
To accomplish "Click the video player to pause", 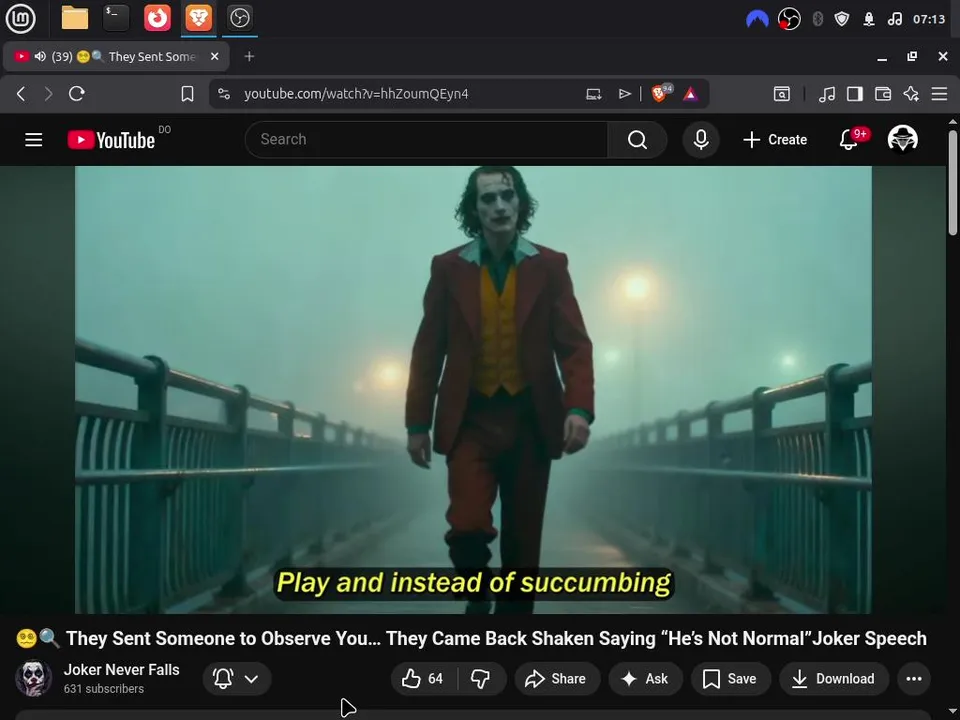I will (x=473, y=389).
